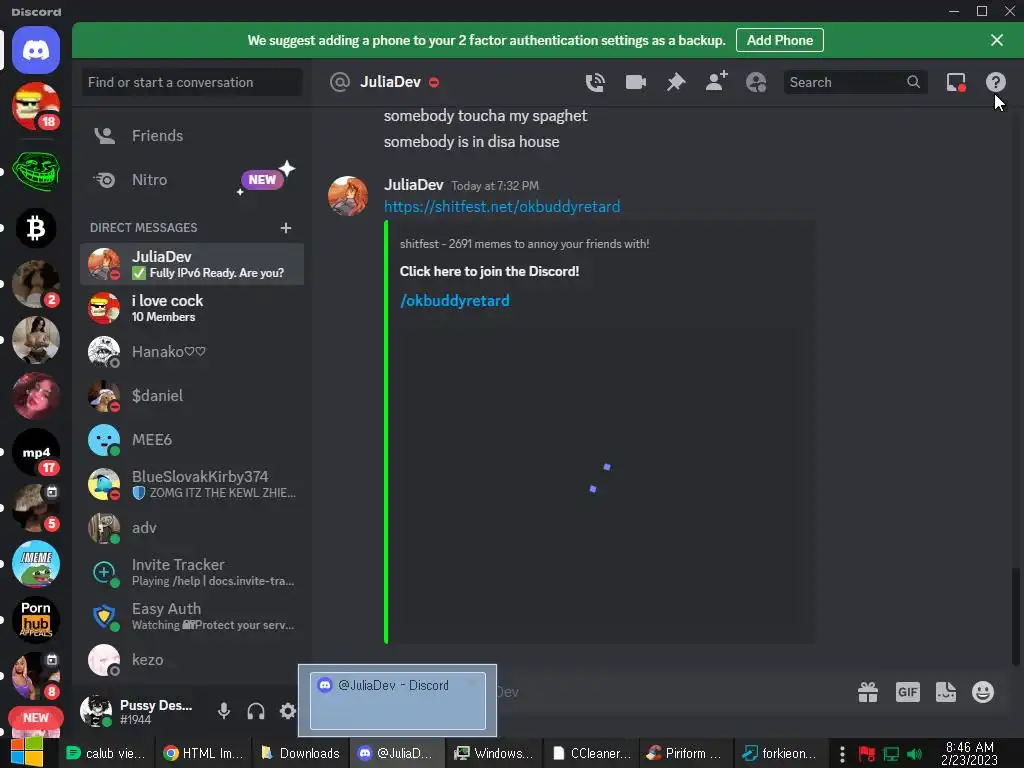The height and width of the screenshot is (768, 1024).
Task: Click Add Phone button in banner
Action: point(780,40)
